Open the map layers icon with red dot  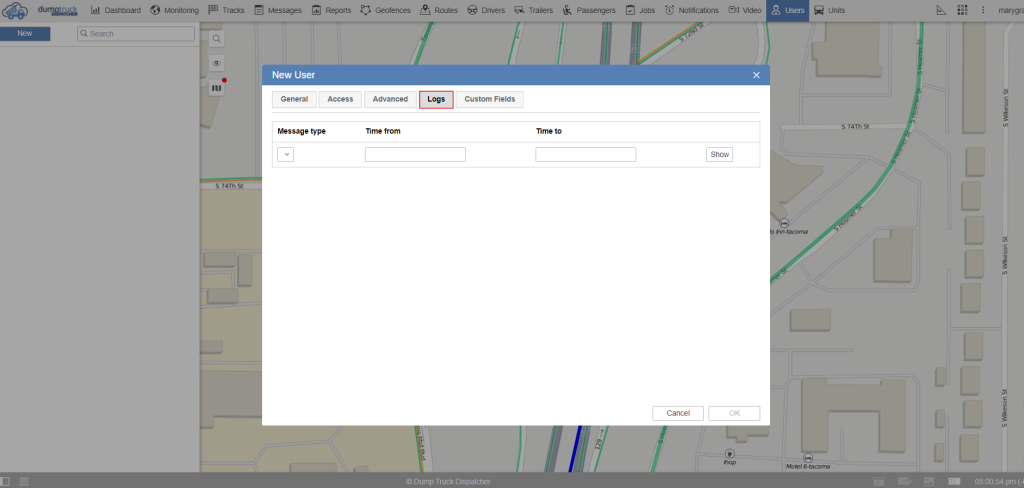point(217,87)
